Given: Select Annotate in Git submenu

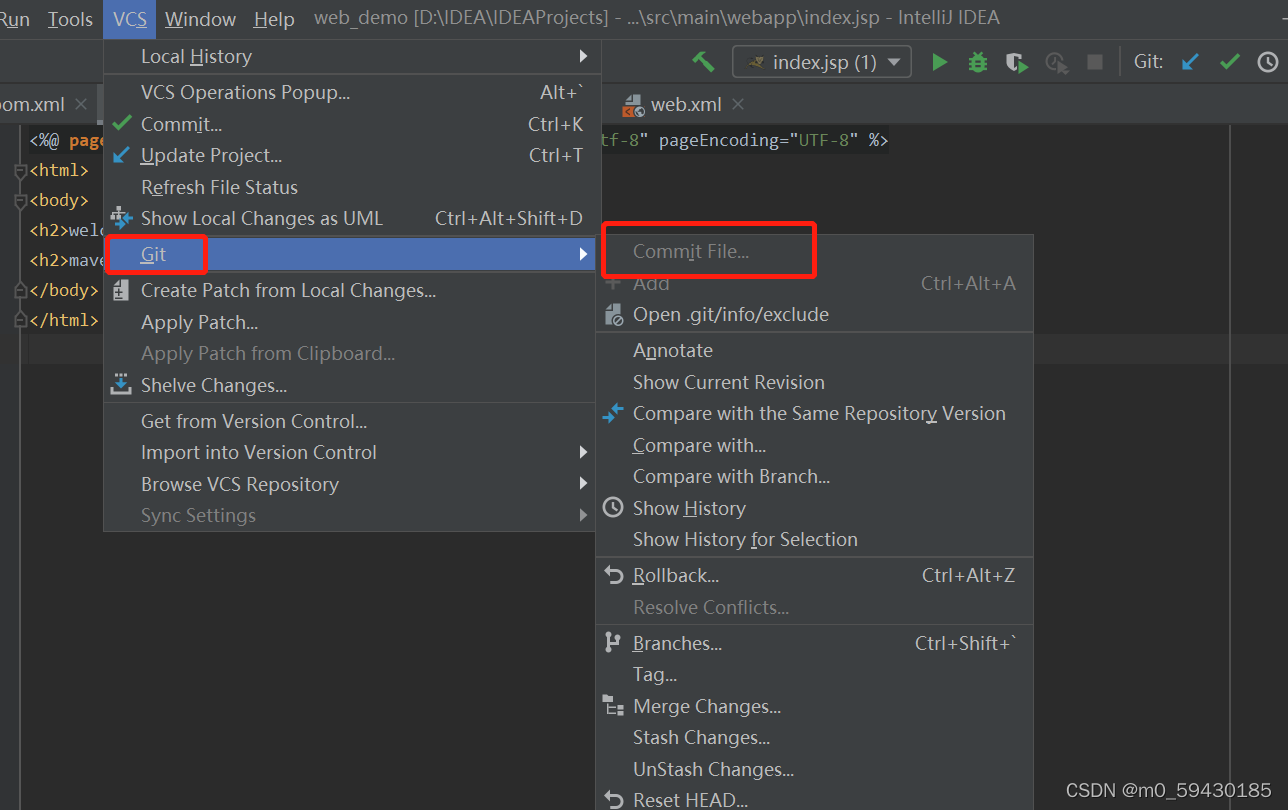Looking at the screenshot, I should (814, 350).
